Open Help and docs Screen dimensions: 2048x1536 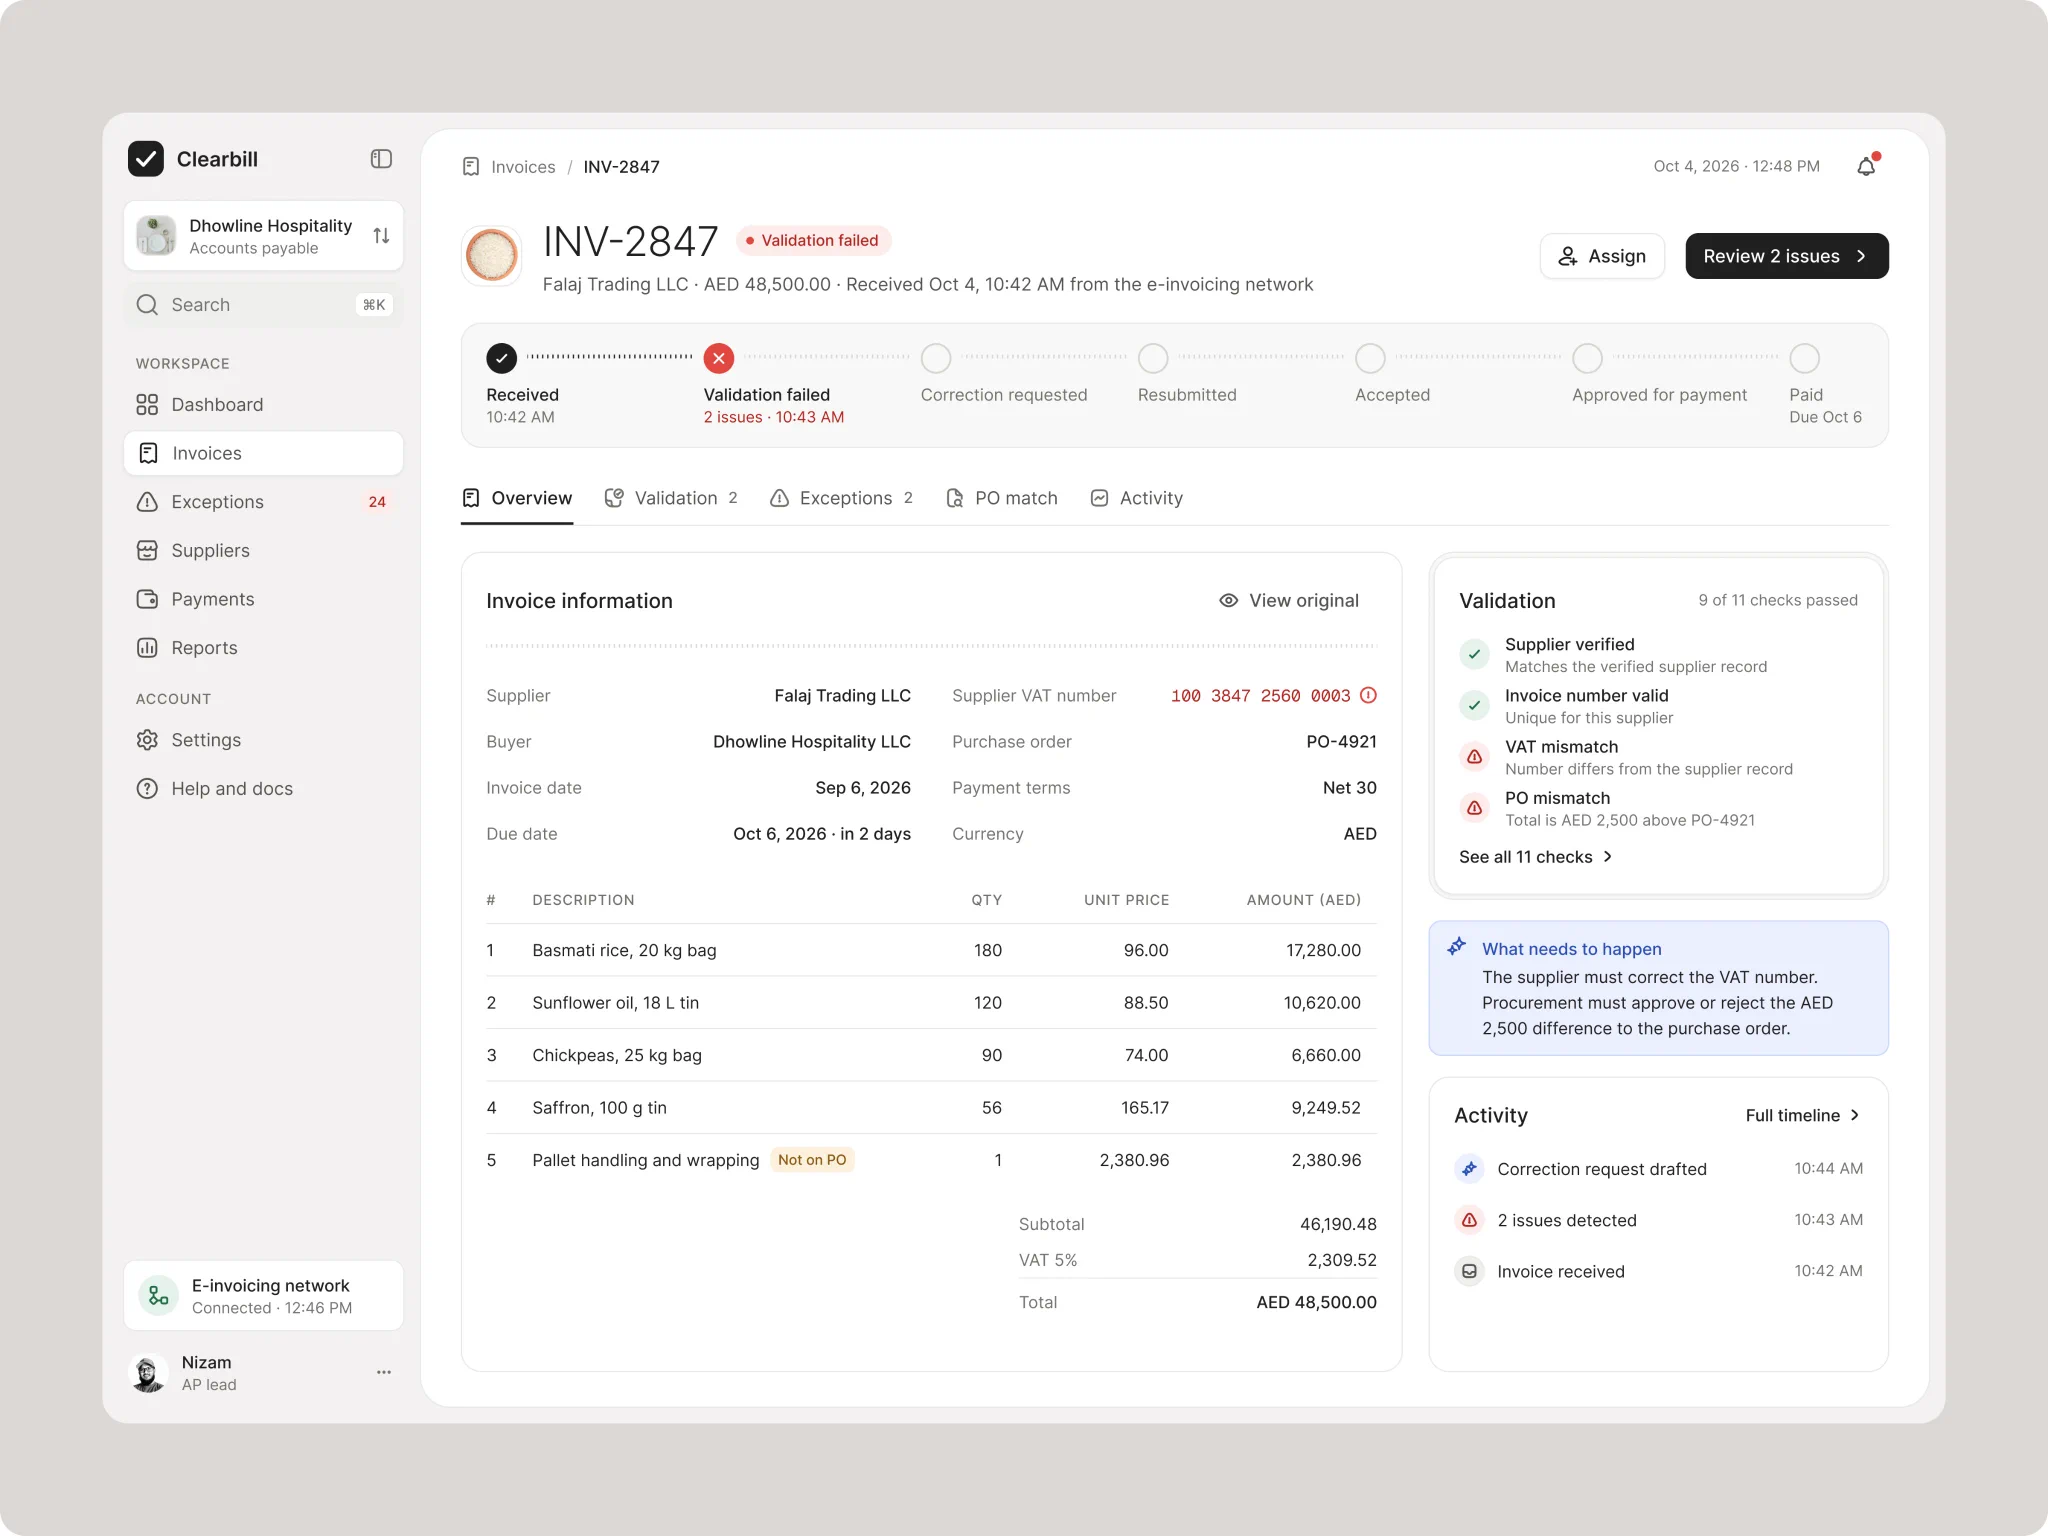(263, 788)
